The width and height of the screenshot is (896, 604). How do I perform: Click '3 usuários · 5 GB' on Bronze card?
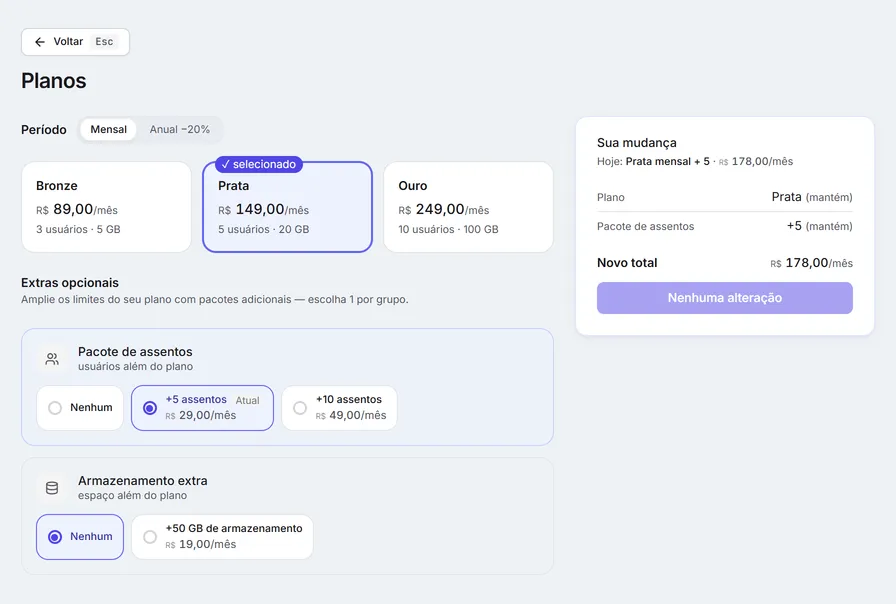[x=78, y=230]
